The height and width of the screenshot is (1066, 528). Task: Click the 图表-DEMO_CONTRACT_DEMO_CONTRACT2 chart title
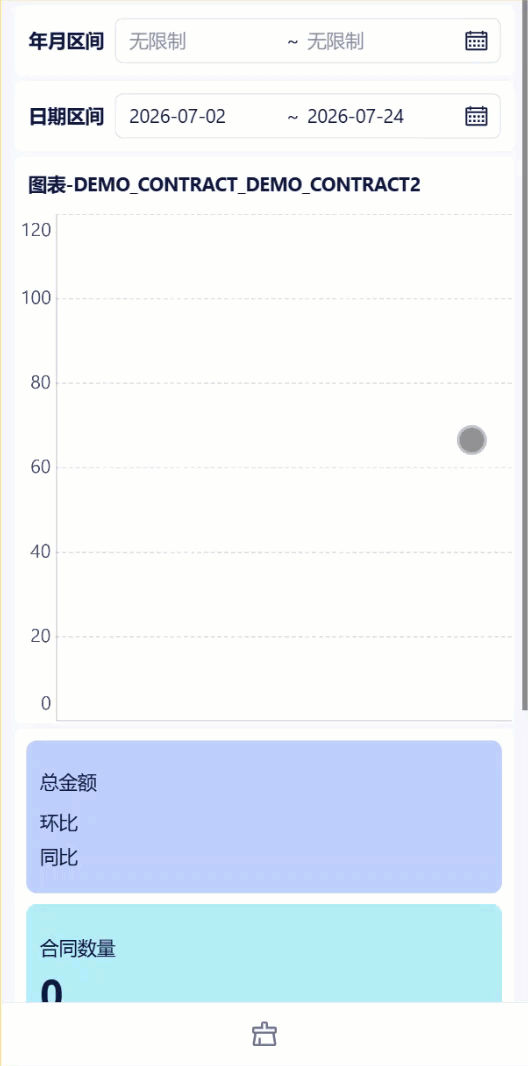[x=224, y=184]
